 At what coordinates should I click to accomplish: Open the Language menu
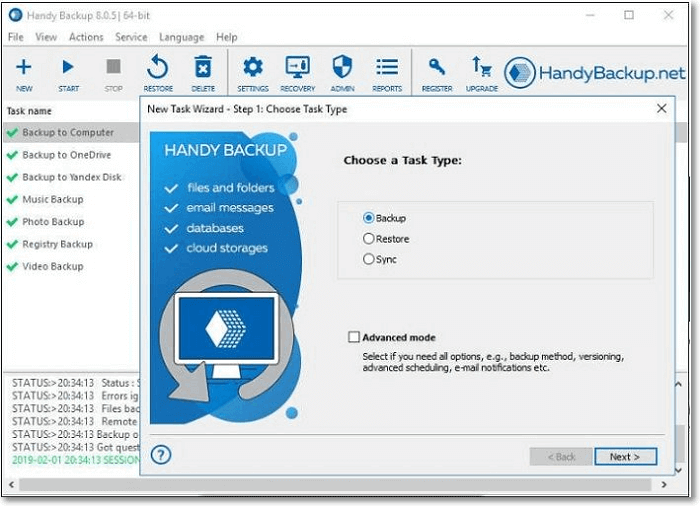[181, 37]
